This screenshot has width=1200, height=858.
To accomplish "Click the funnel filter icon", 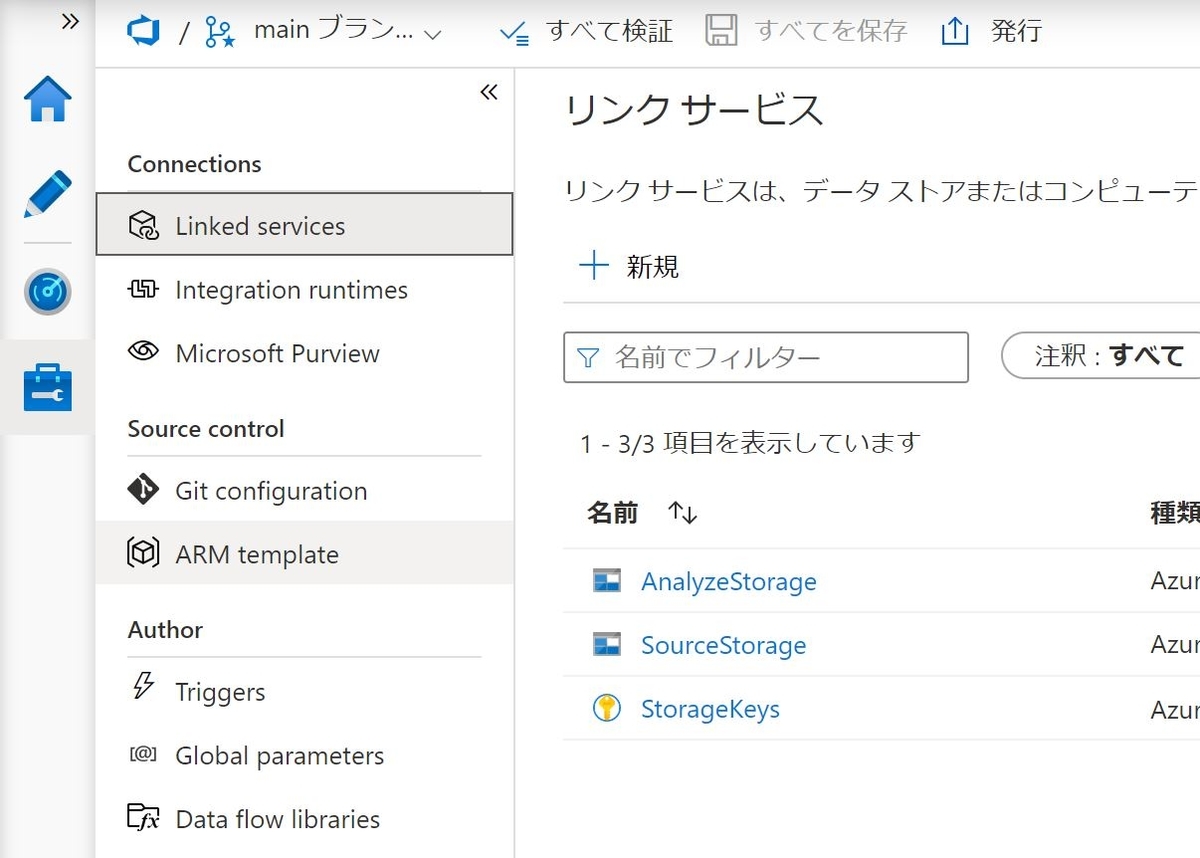I will tap(589, 357).
